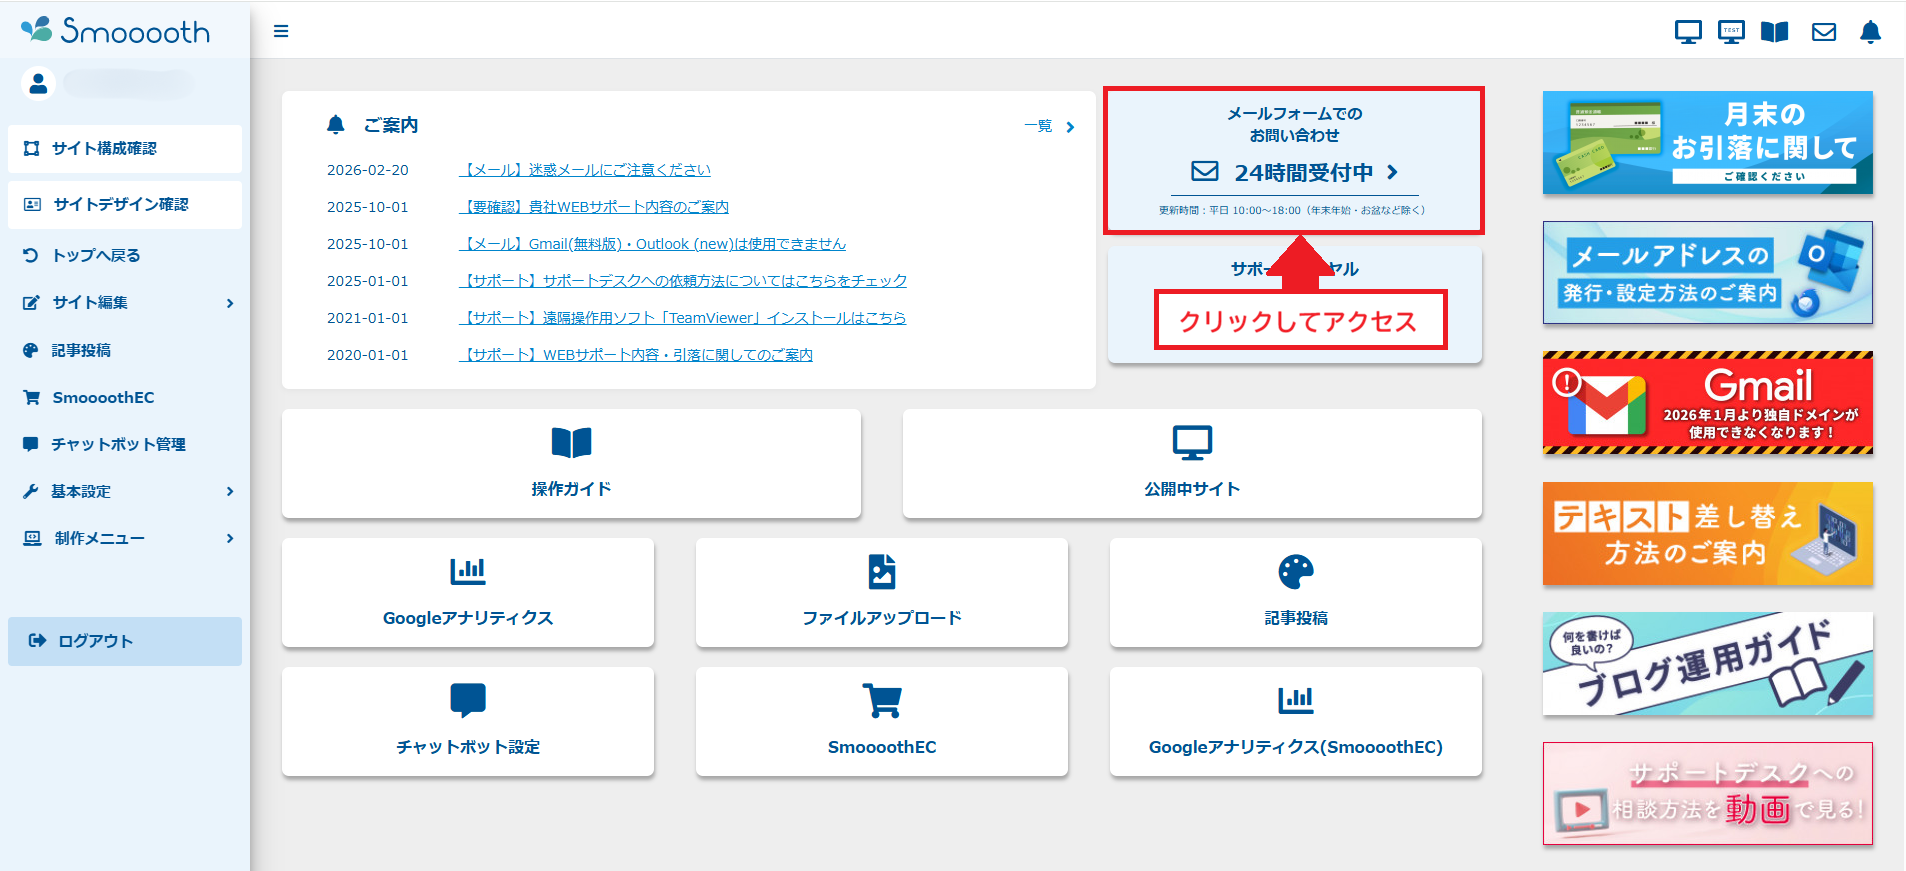Open the テキスト差し替え方法のご案内 banner

click(x=1707, y=533)
